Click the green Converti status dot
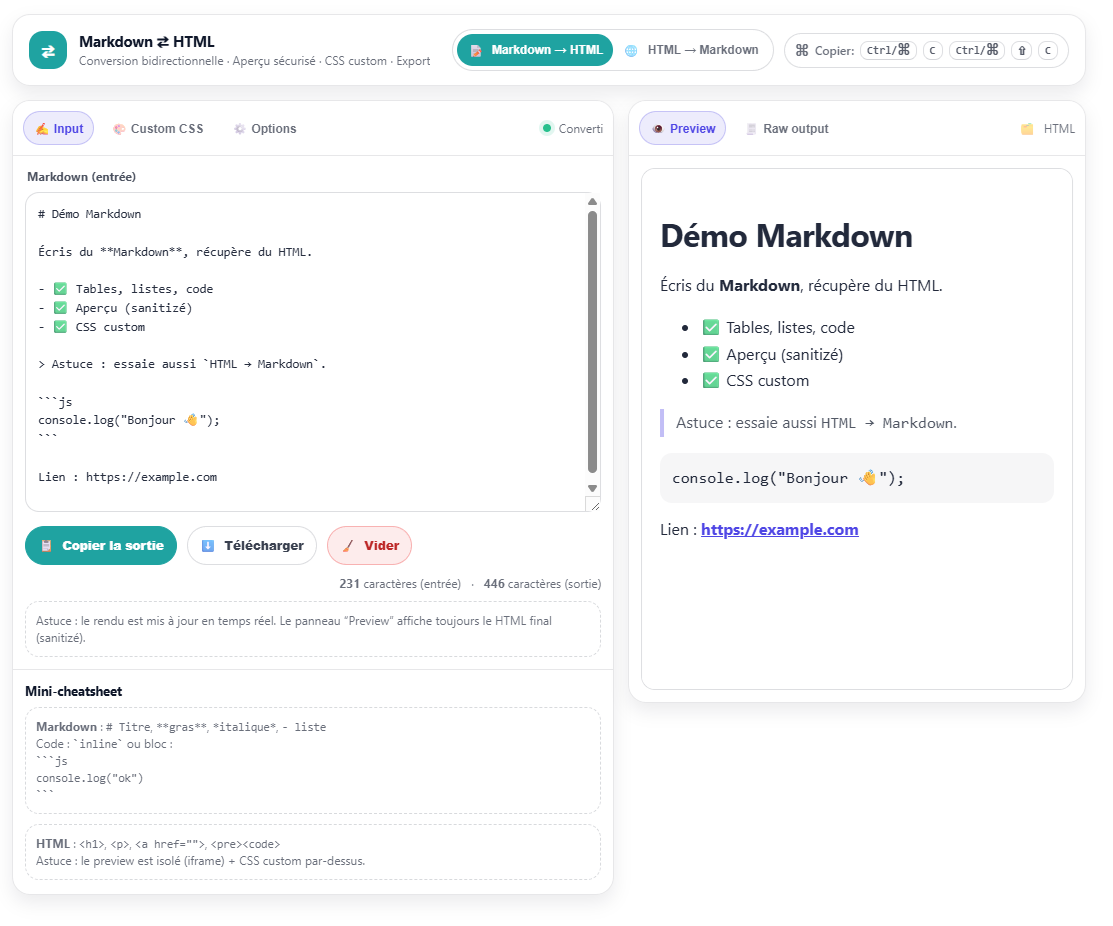The image size is (1113, 926). coord(547,128)
